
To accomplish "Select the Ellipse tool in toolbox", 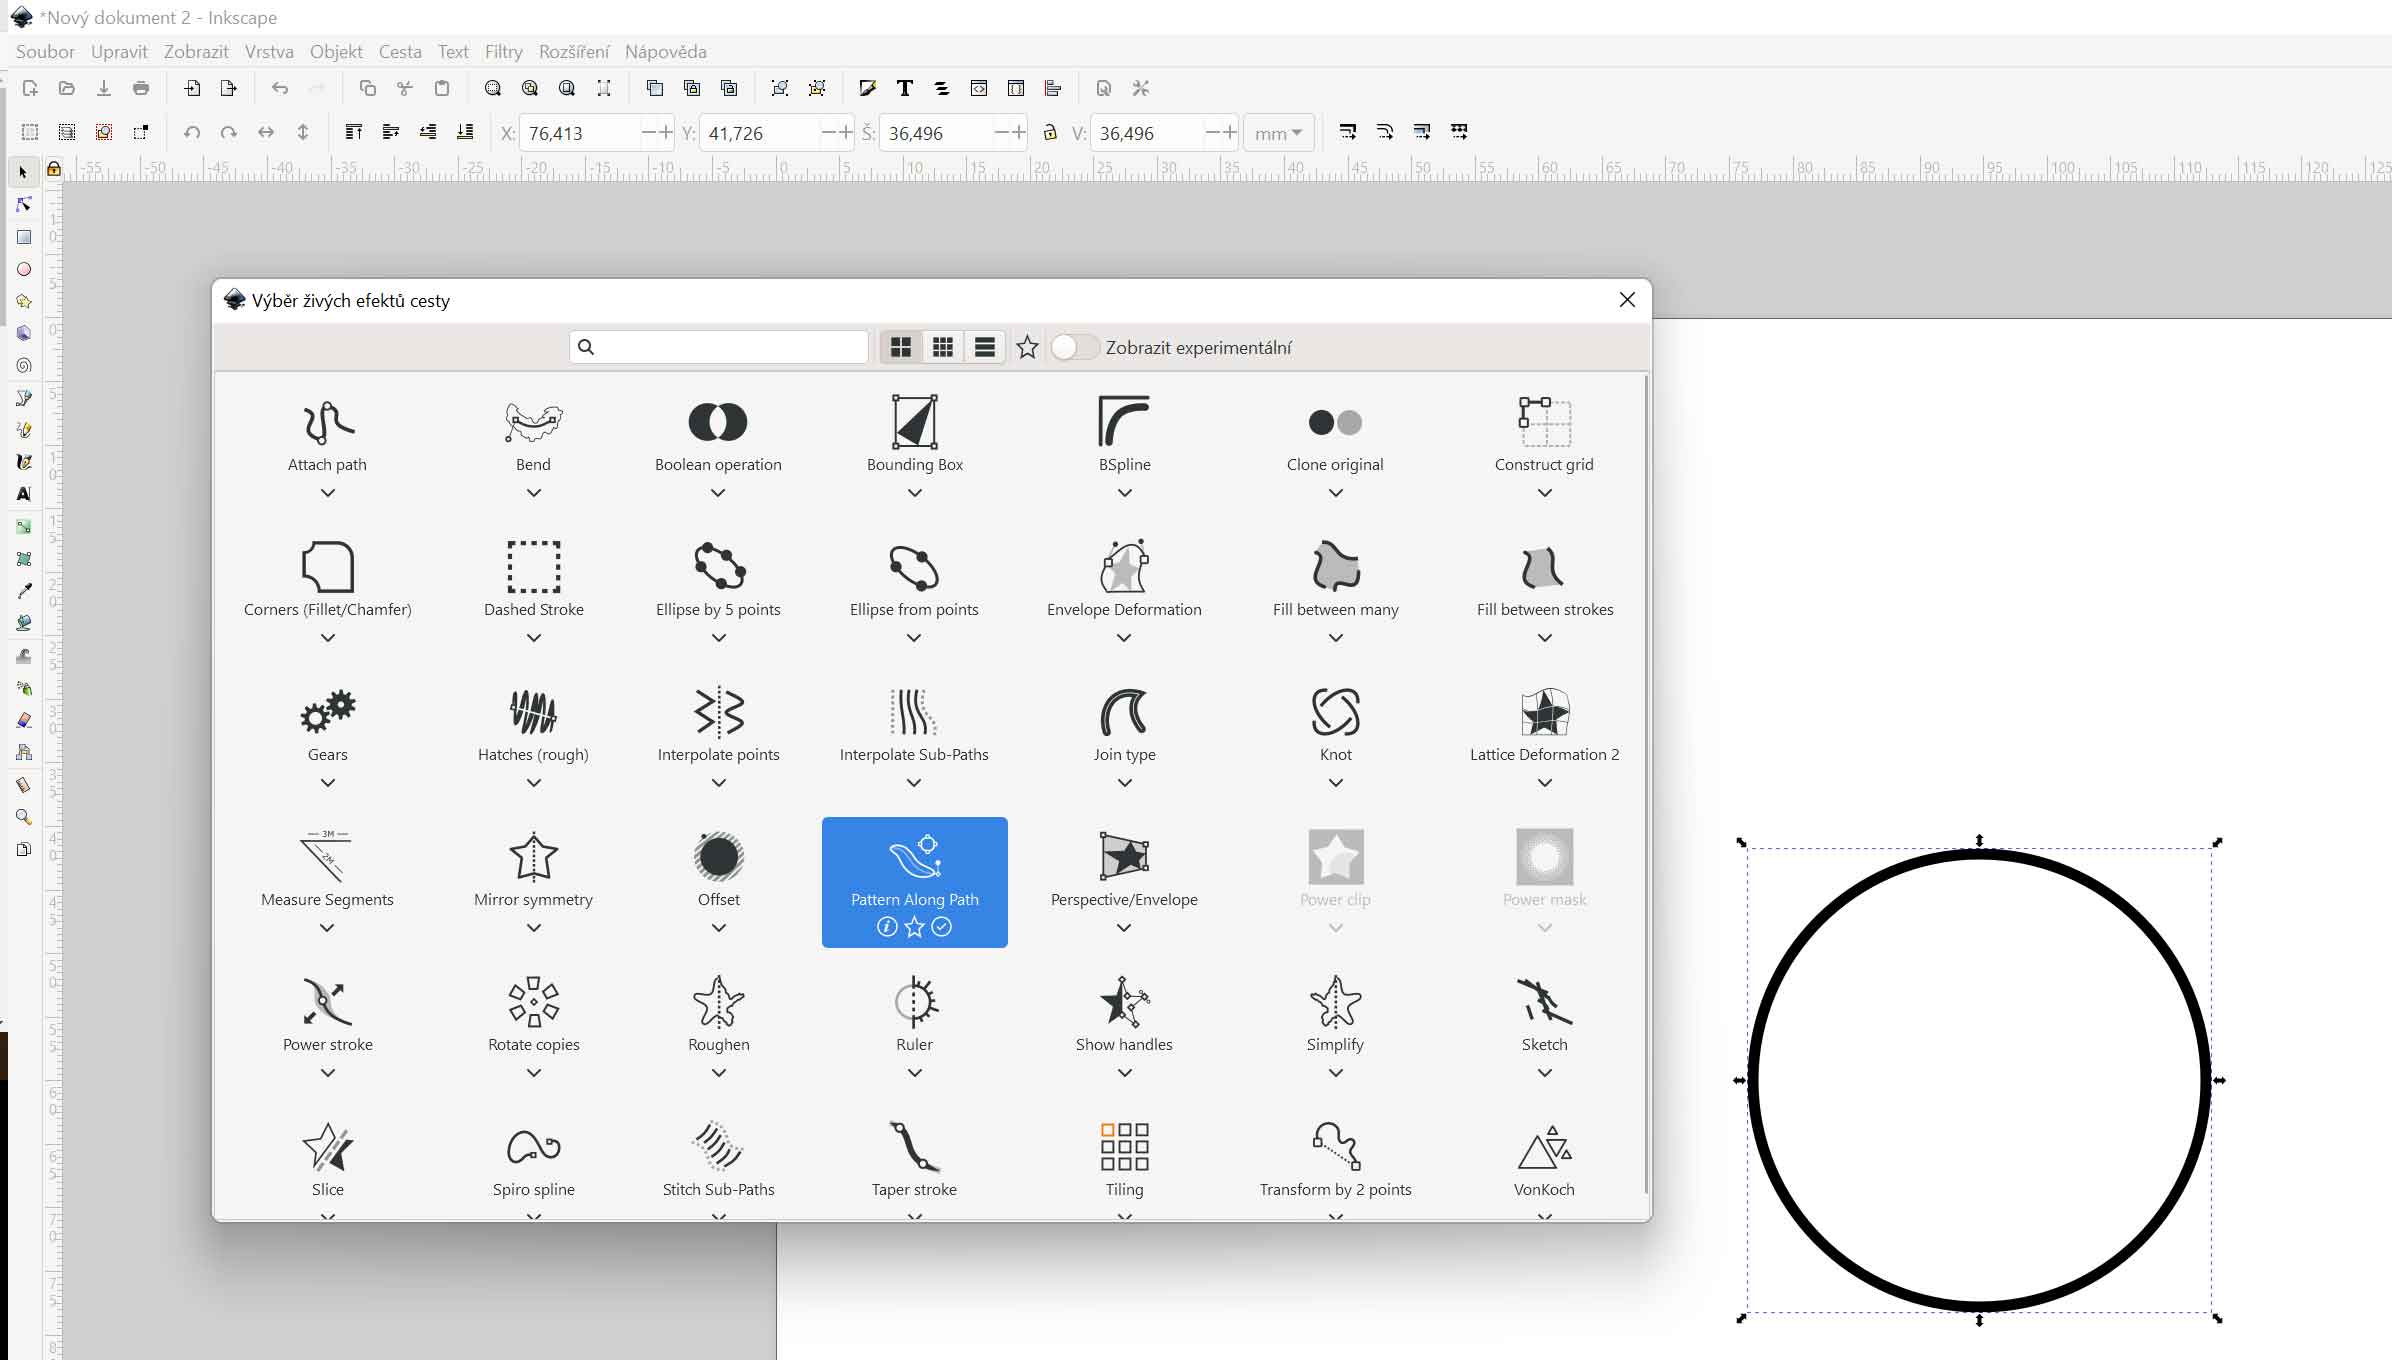I will [x=24, y=270].
